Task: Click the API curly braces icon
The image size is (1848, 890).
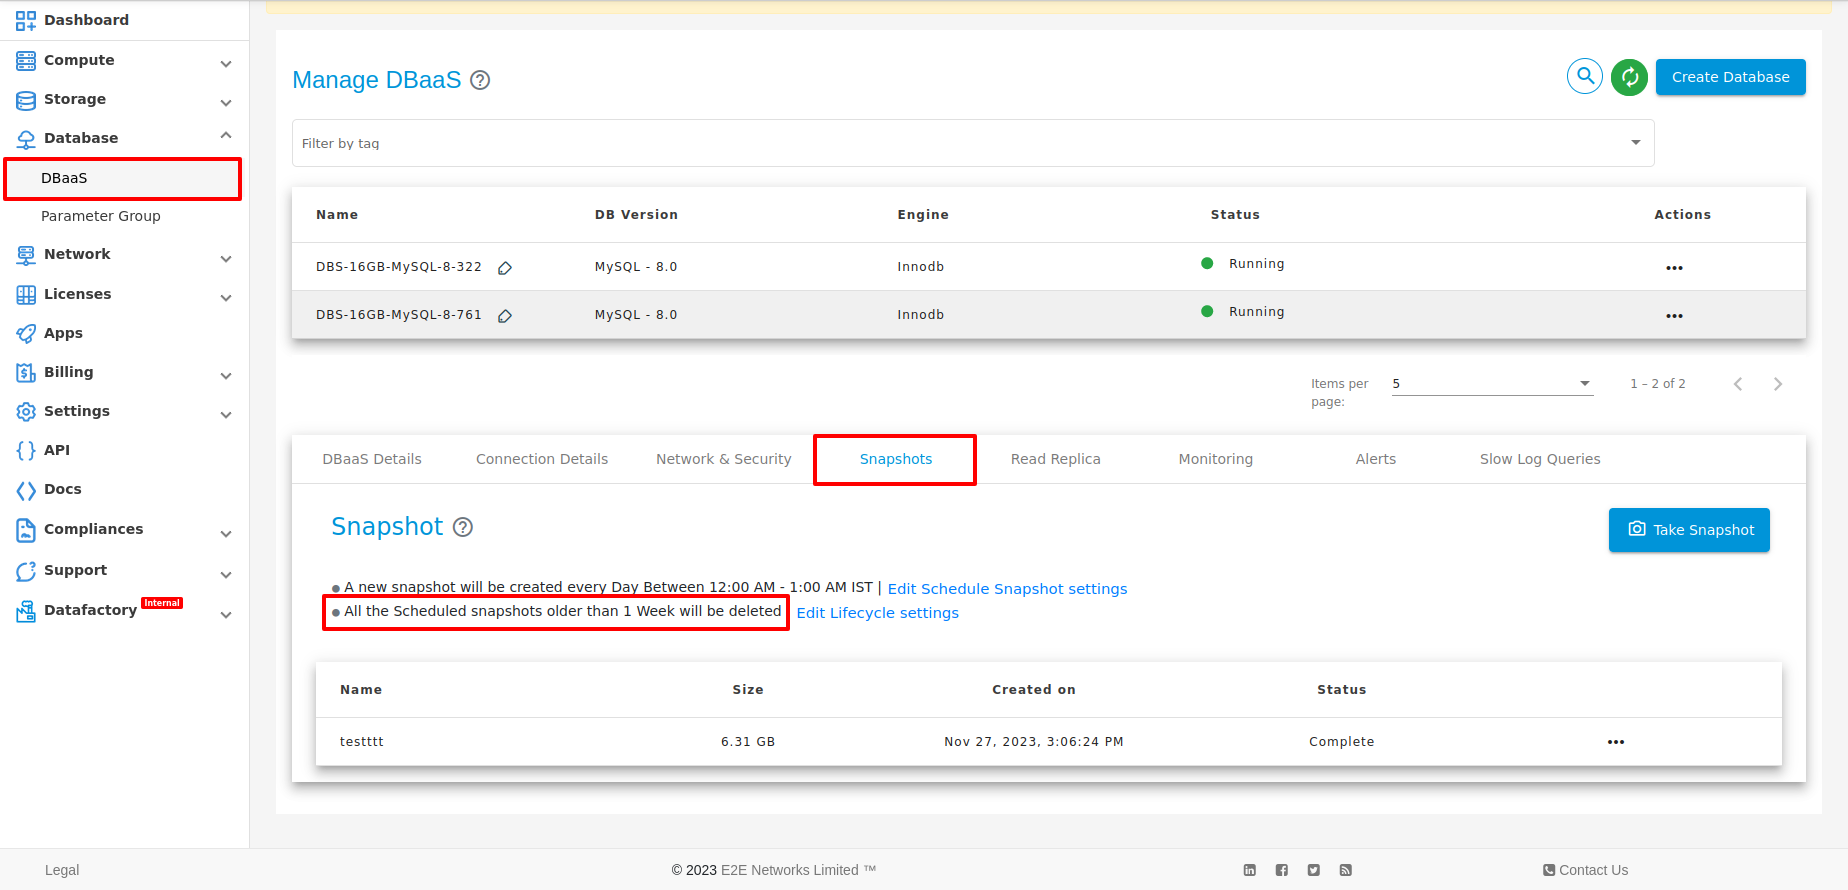Action: 26,450
